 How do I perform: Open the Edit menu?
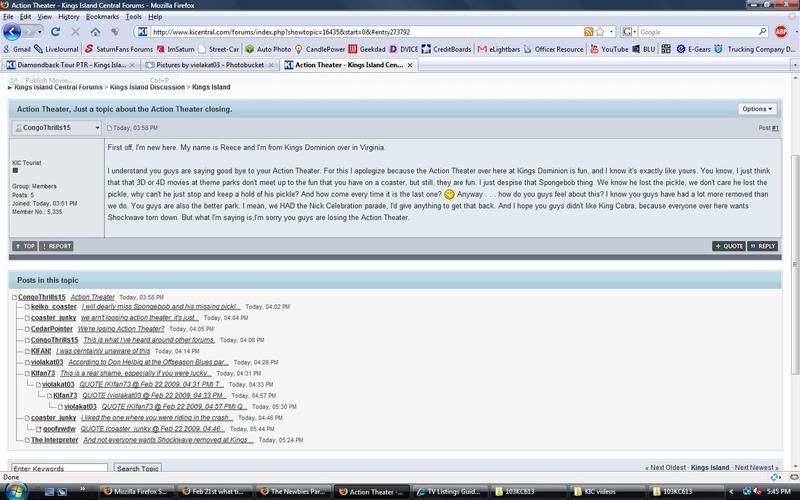26,17
